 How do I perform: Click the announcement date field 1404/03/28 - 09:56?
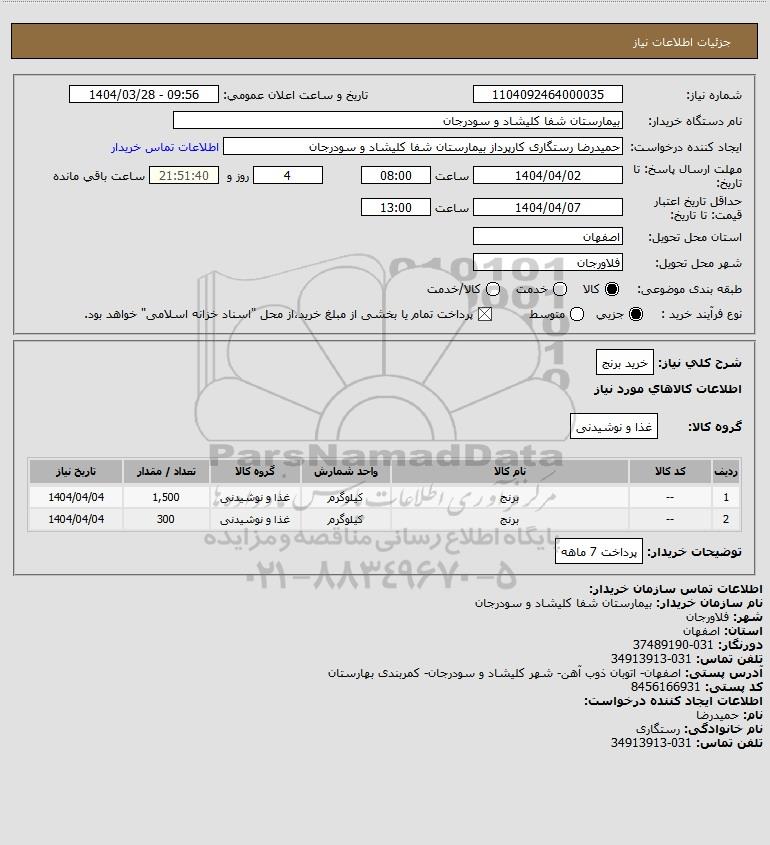[x=144, y=94]
